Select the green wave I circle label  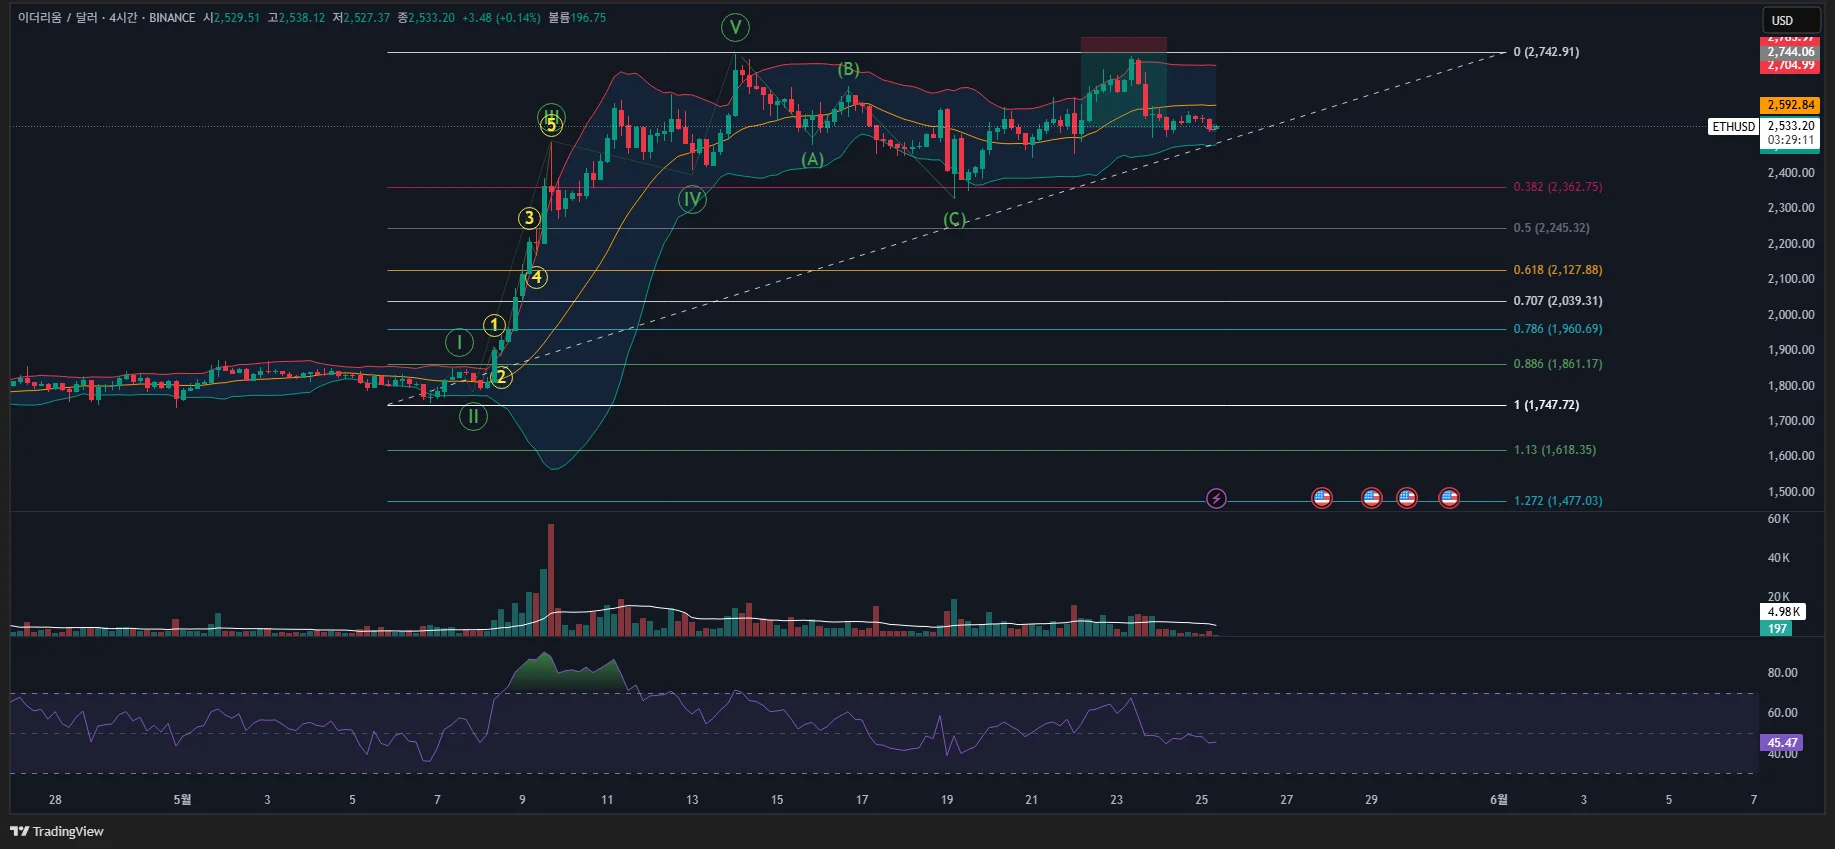coord(459,343)
